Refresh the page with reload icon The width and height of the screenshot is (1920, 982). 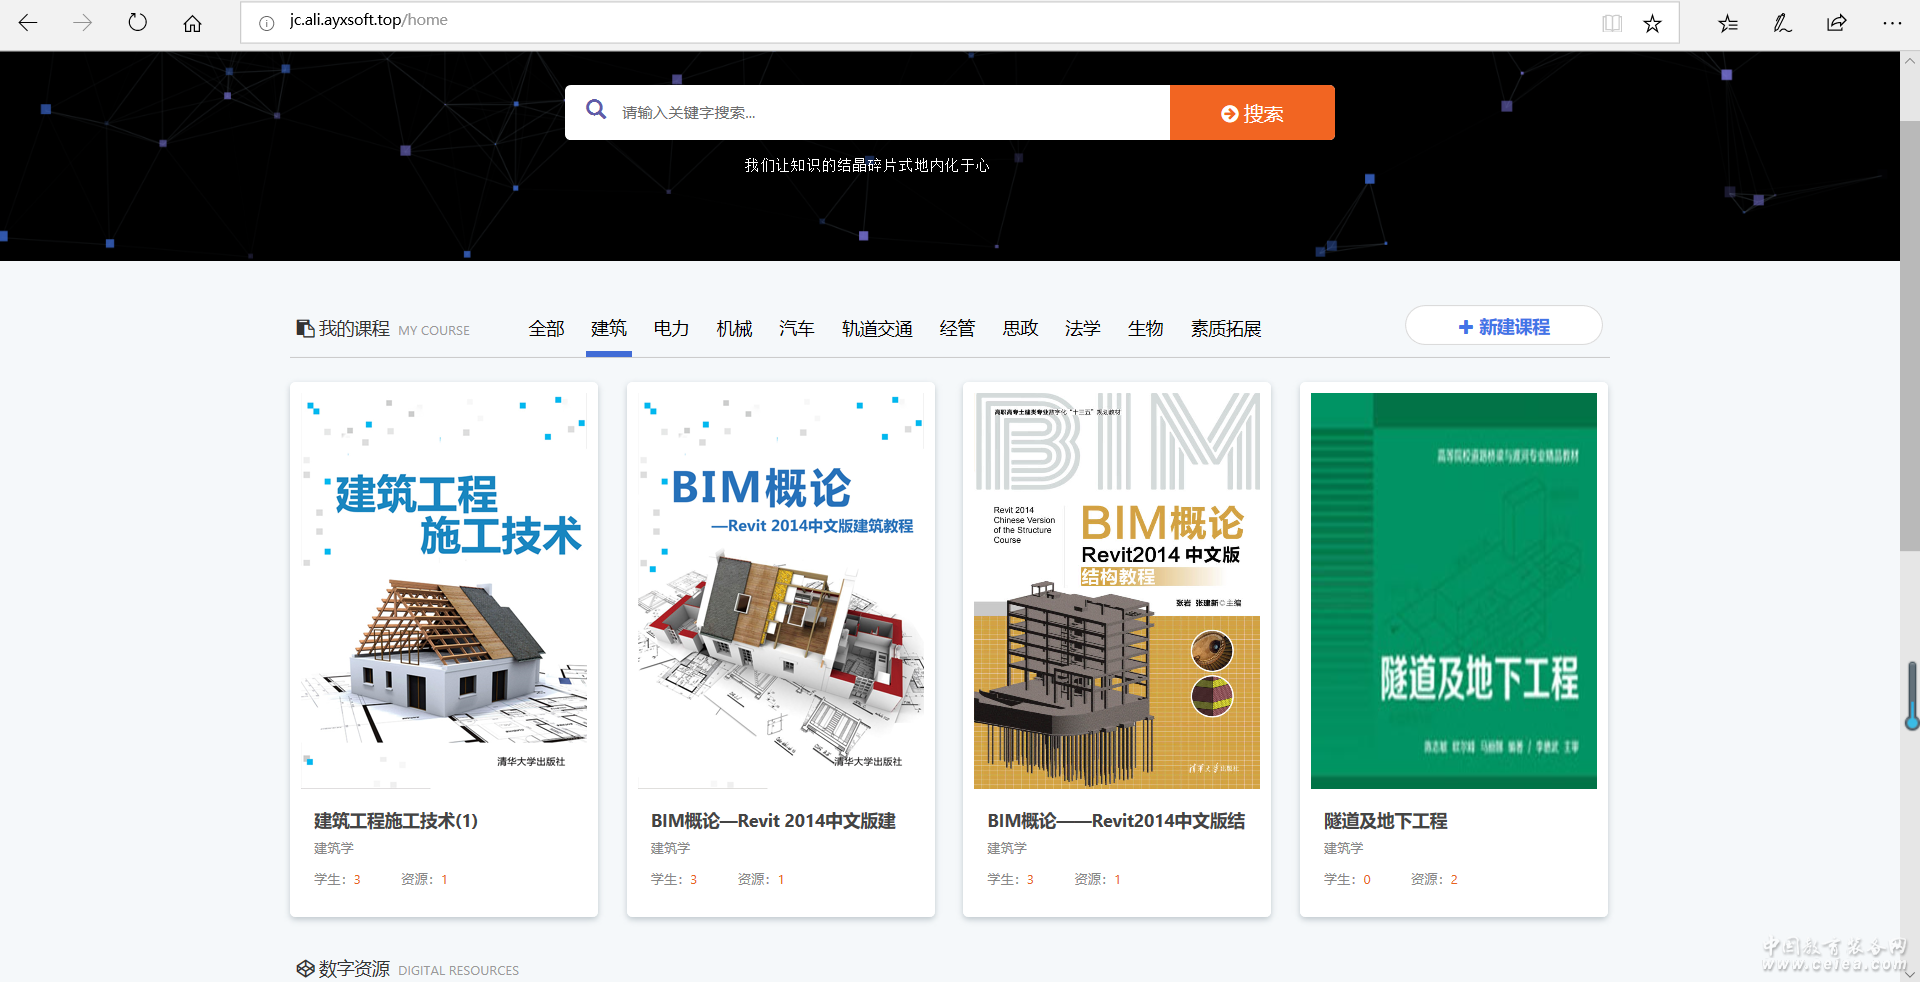[x=138, y=23]
